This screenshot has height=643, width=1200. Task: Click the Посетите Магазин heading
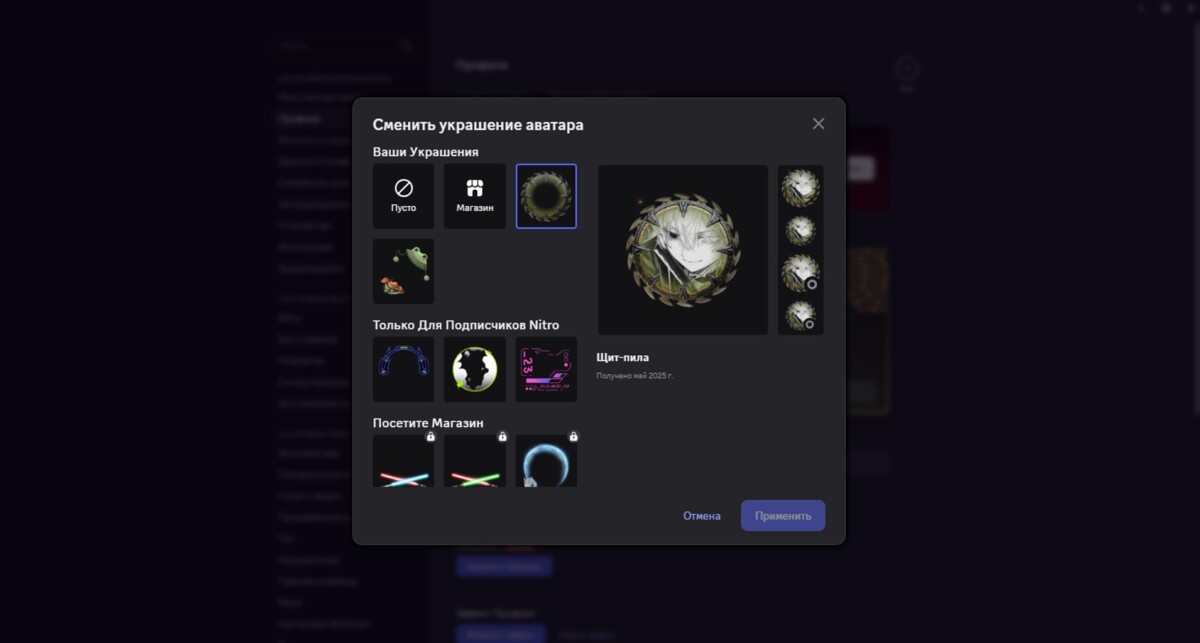tap(428, 423)
